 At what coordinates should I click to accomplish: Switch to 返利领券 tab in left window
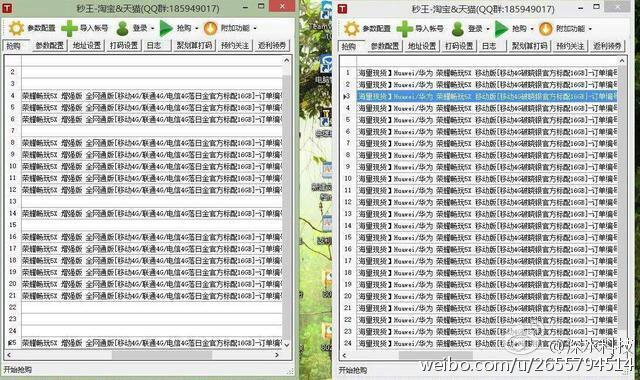coord(271,45)
